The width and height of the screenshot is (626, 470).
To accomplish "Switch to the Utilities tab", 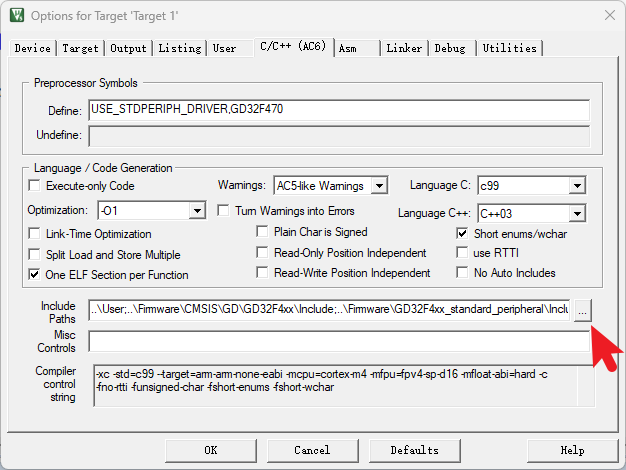I will click(509, 48).
